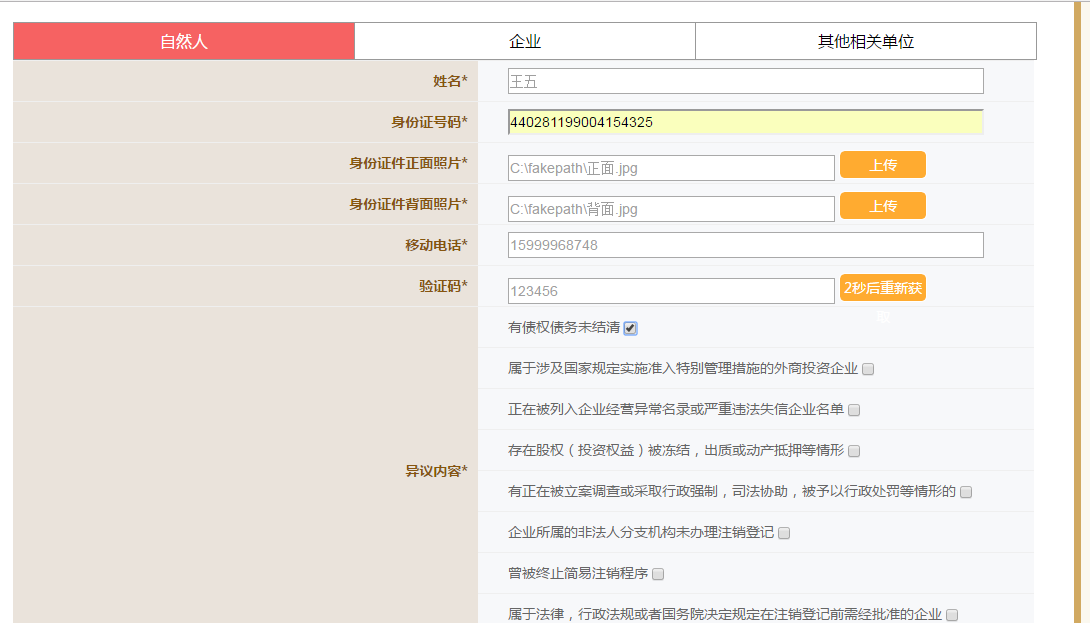This screenshot has height=623, width=1090.
Task: Tick the 股权被冻结、出质或动产抵押 checkbox
Action: coord(854,451)
